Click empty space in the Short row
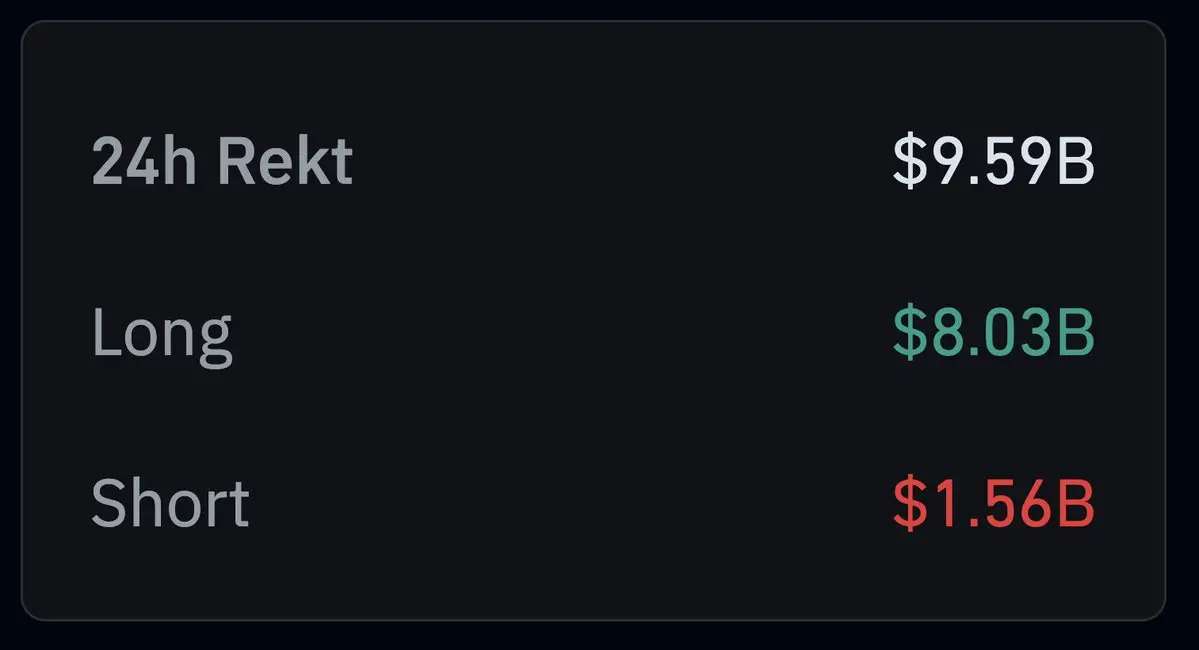The height and width of the screenshot is (650, 1199). 570,503
